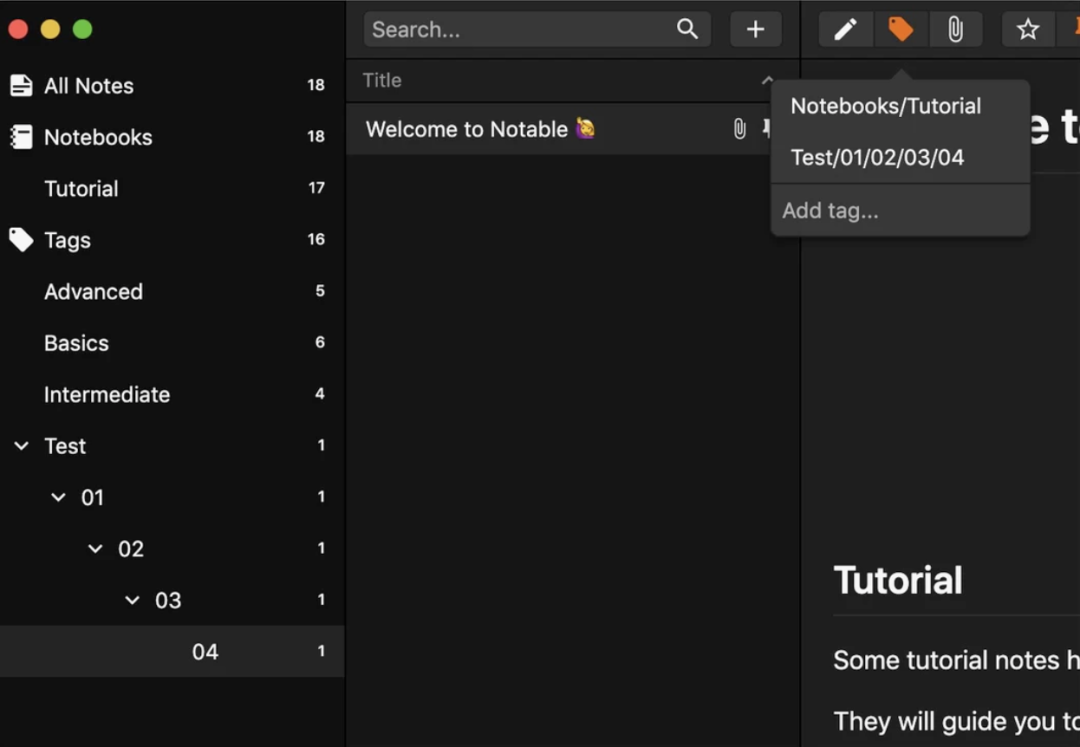Open All Notes in sidebar
Image resolution: width=1080 pixels, height=747 pixels.
click(x=172, y=85)
